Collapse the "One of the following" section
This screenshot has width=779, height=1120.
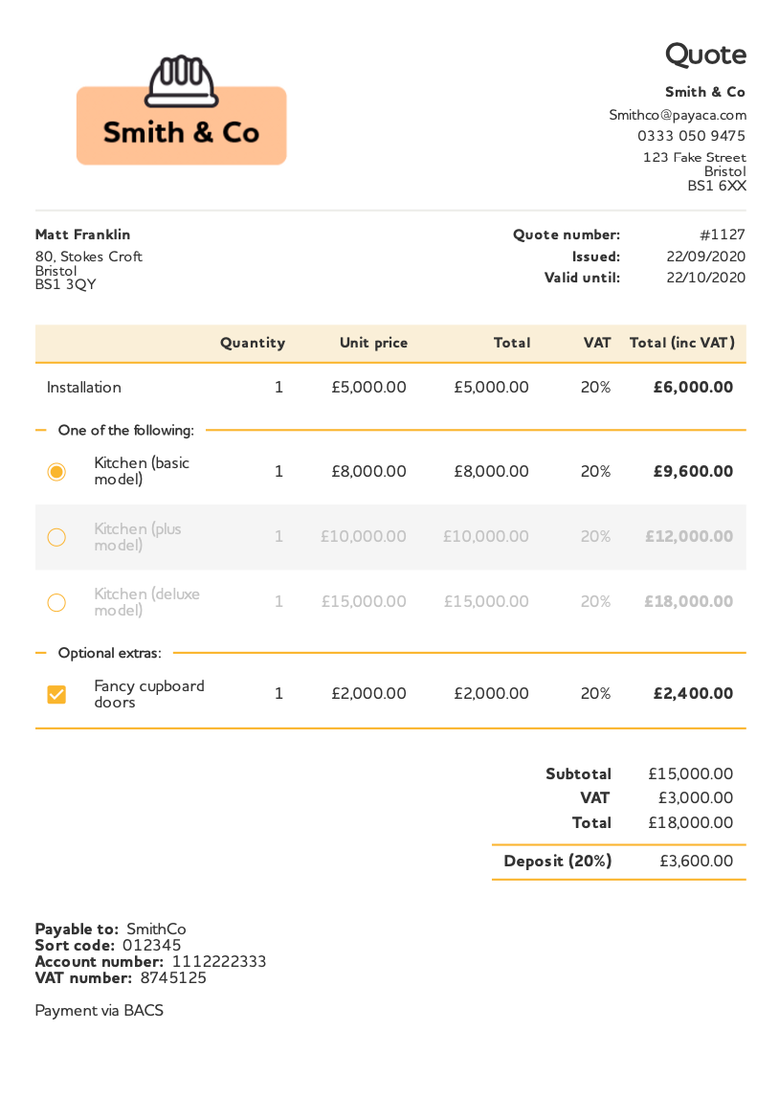(x=41, y=431)
